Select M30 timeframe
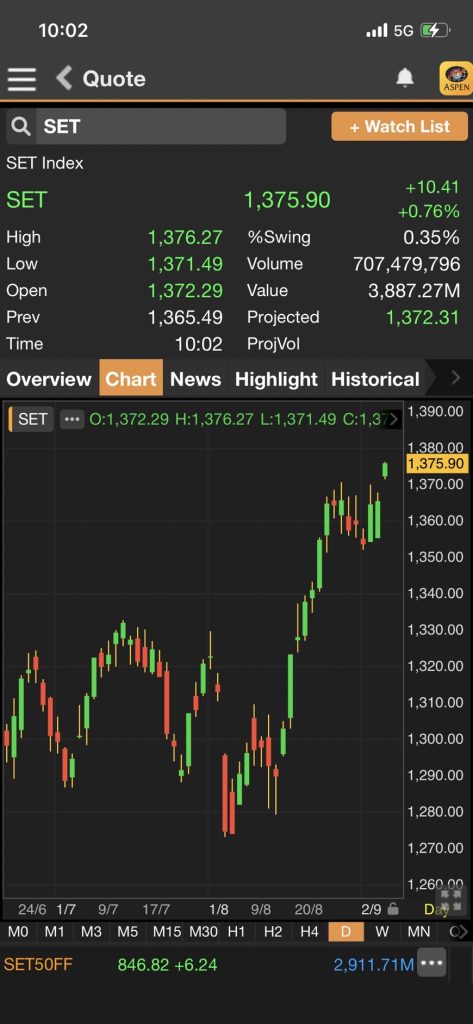The width and height of the screenshot is (473, 1024). pos(203,932)
